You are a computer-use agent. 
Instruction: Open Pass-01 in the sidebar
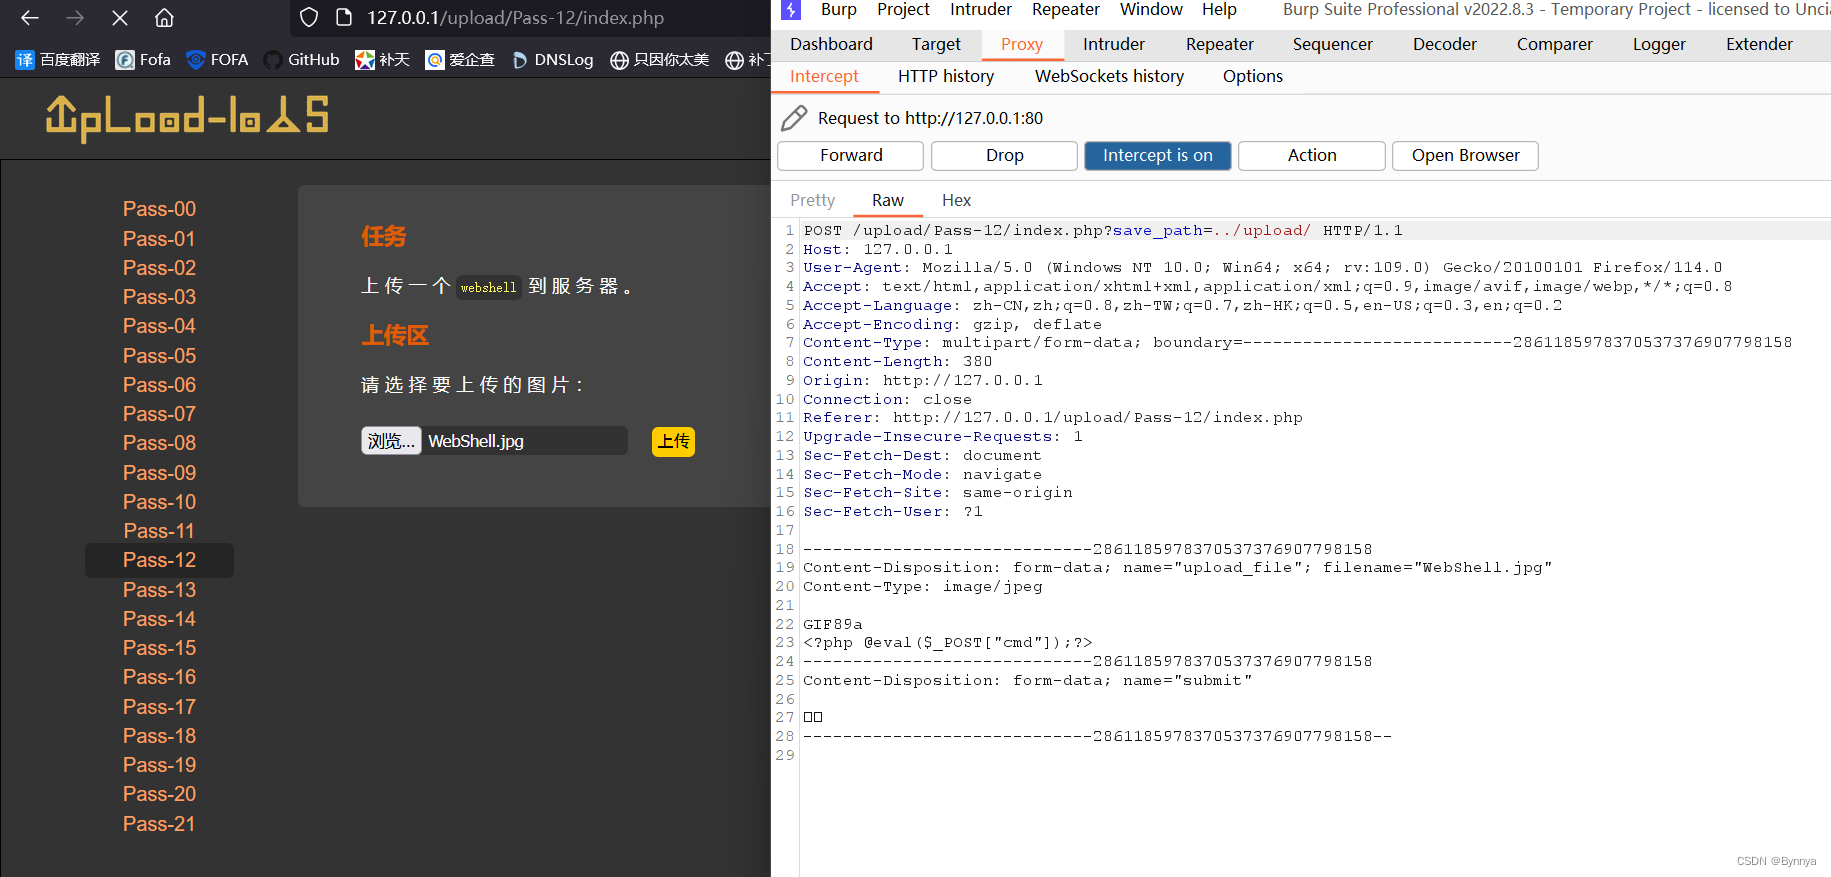159,239
